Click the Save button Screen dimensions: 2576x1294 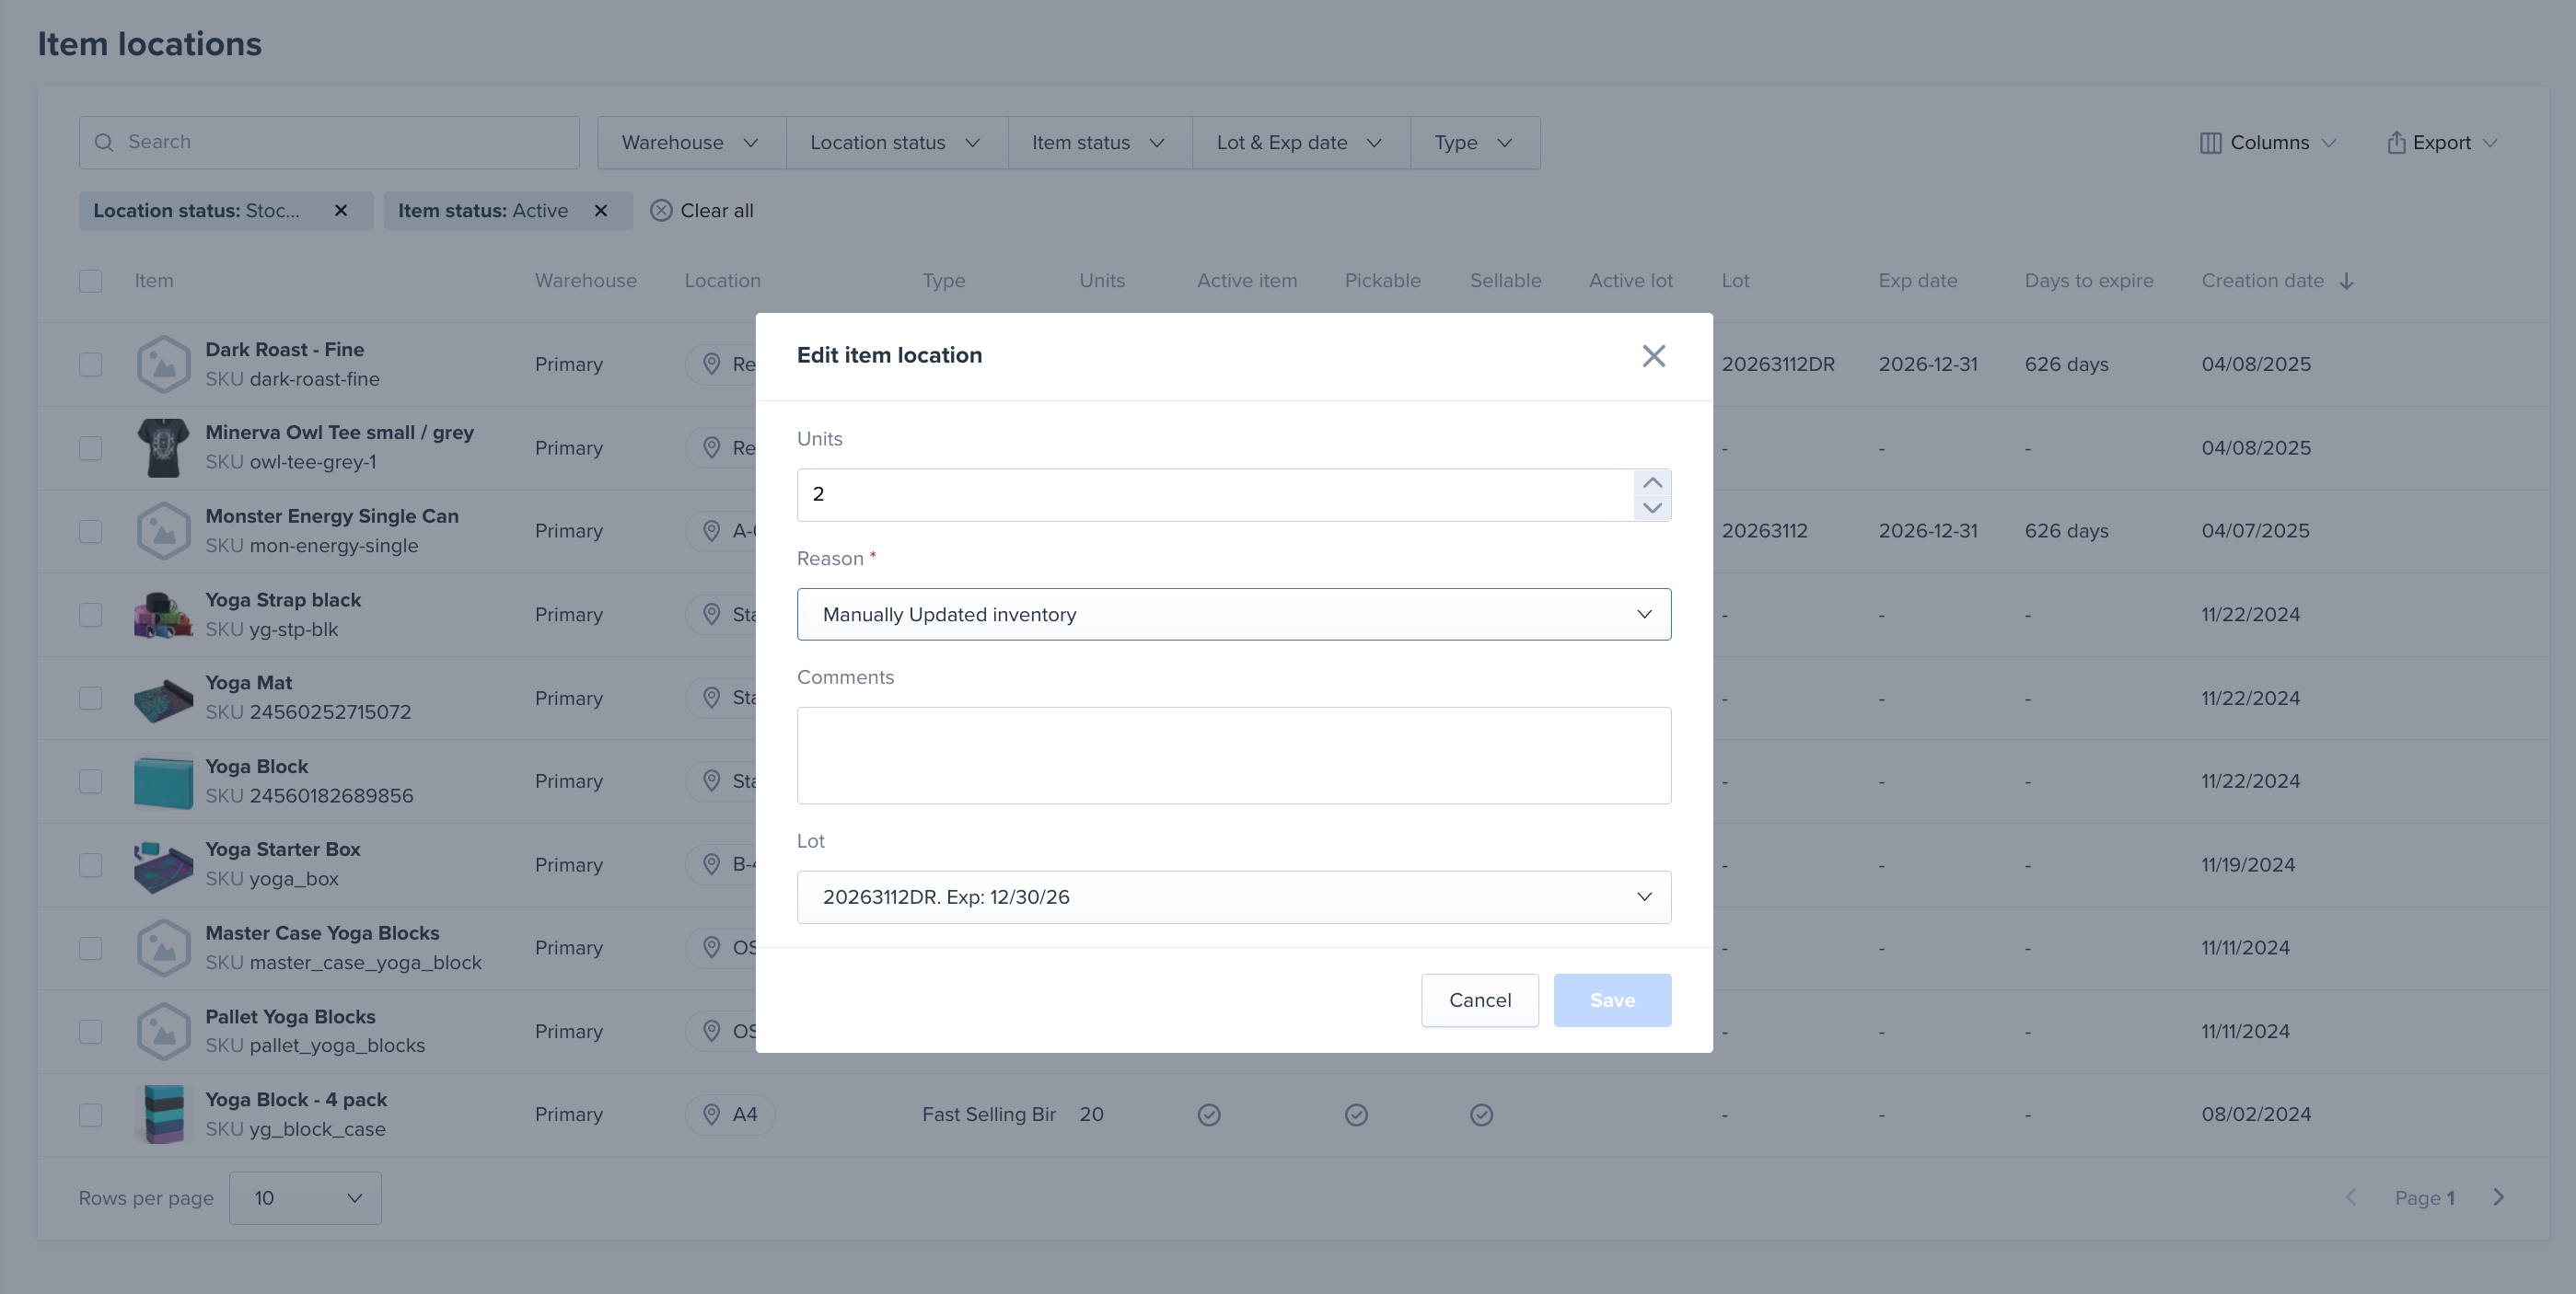click(x=1611, y=1000)
